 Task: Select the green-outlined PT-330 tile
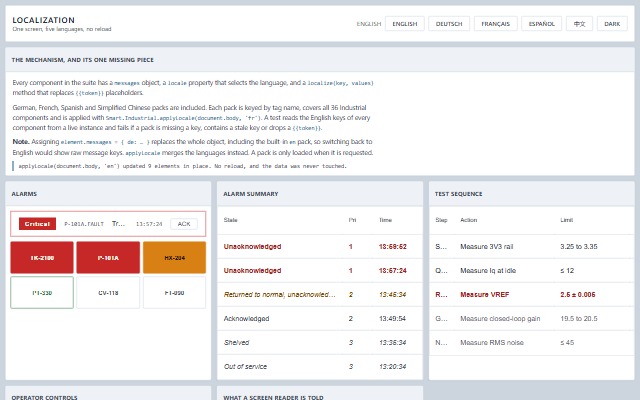(x=42, y=293)
